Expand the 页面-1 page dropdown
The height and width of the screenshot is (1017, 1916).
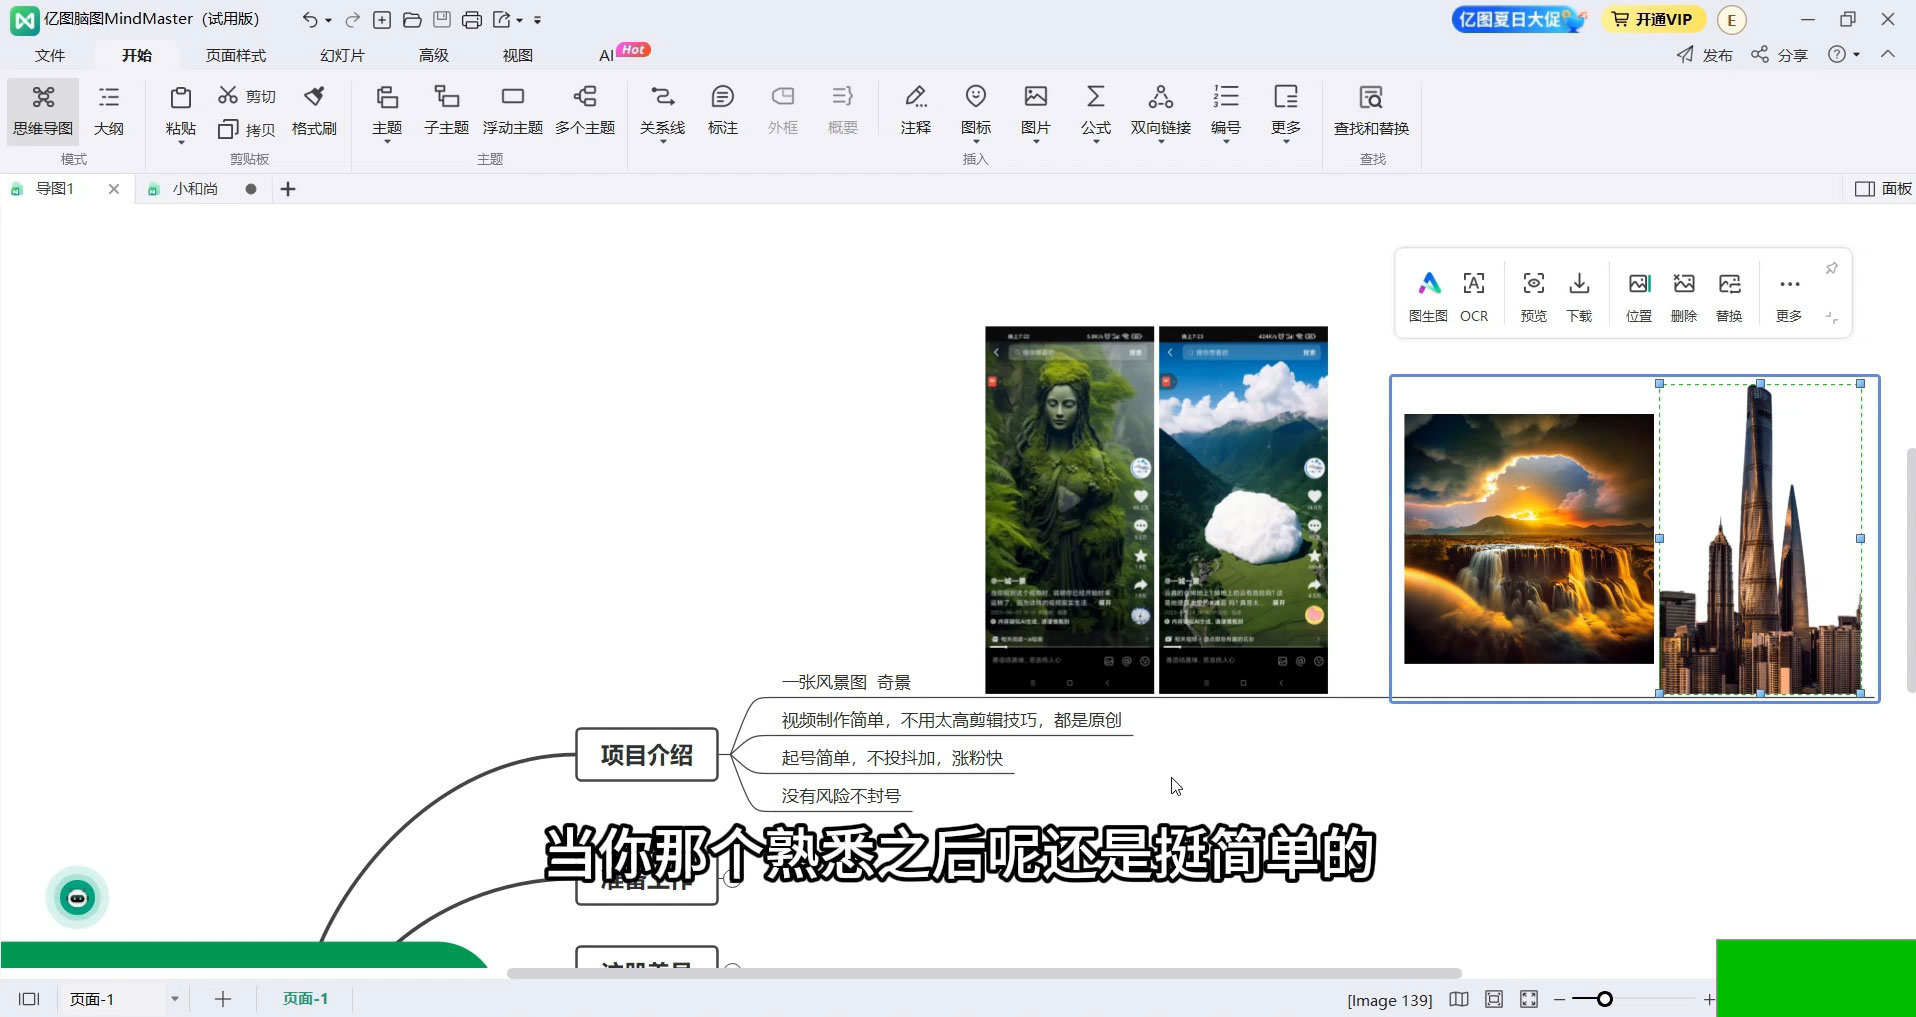coord(175,999)
